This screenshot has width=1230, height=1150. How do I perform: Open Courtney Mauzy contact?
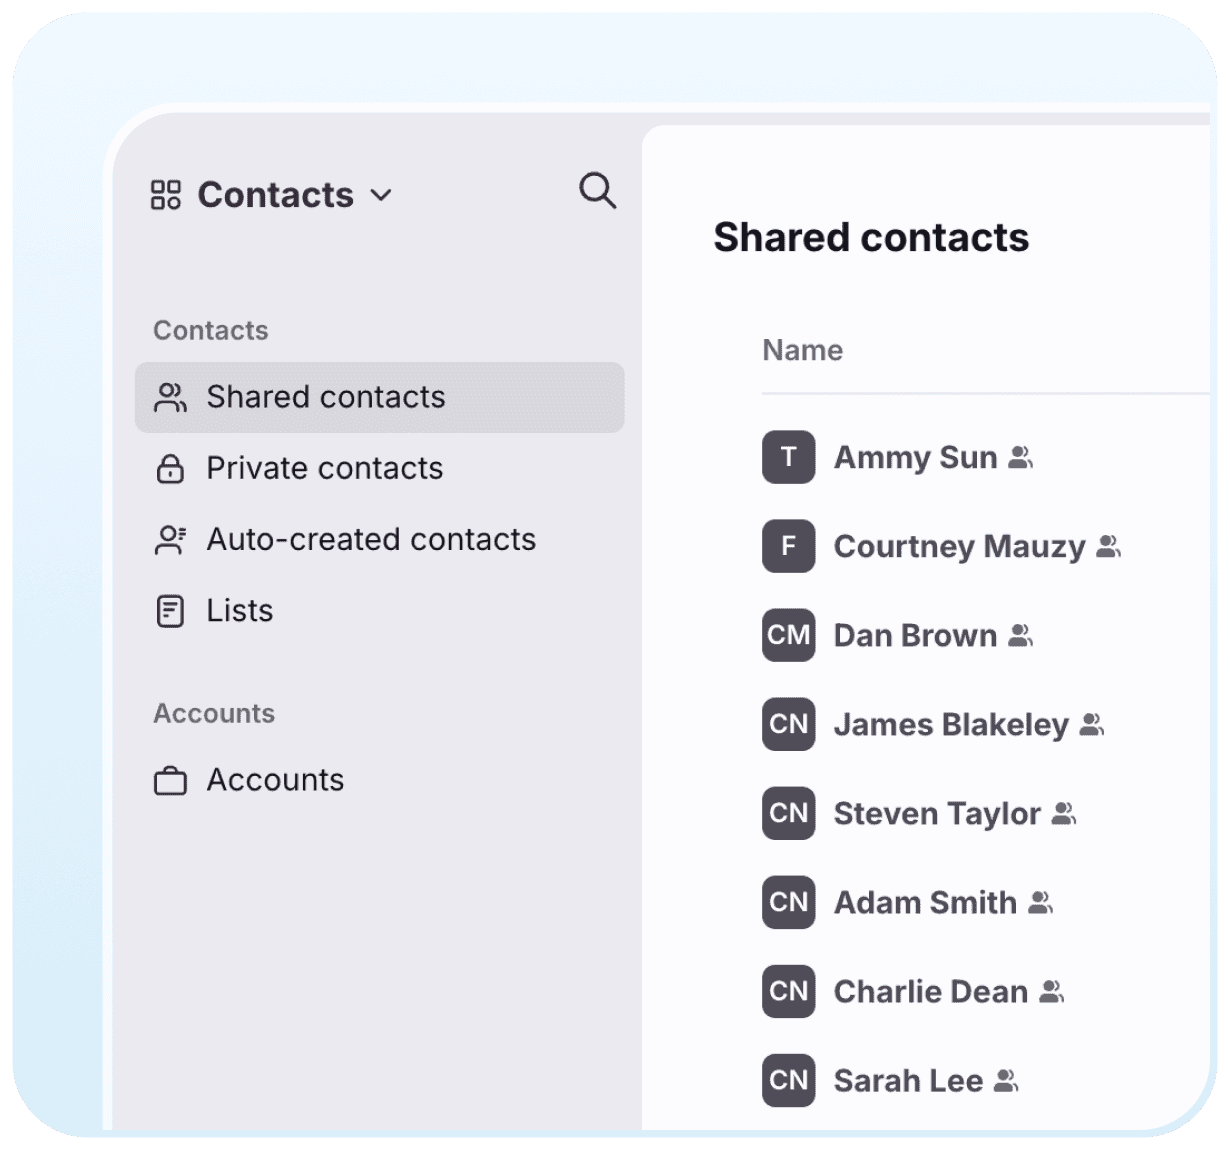(x=959, y=546)
